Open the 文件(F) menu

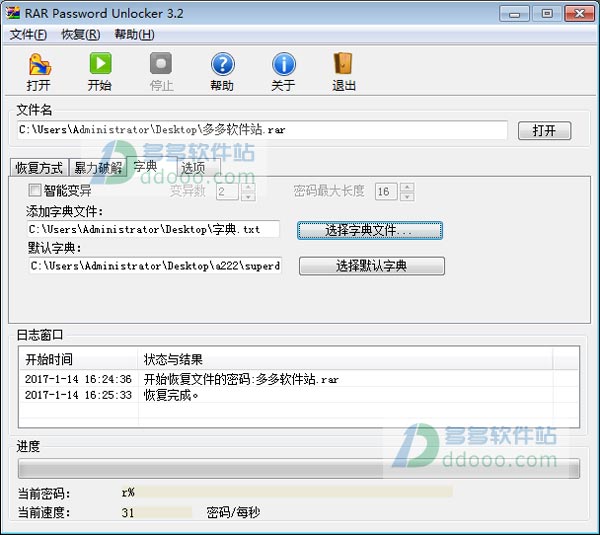pos(28,34)
